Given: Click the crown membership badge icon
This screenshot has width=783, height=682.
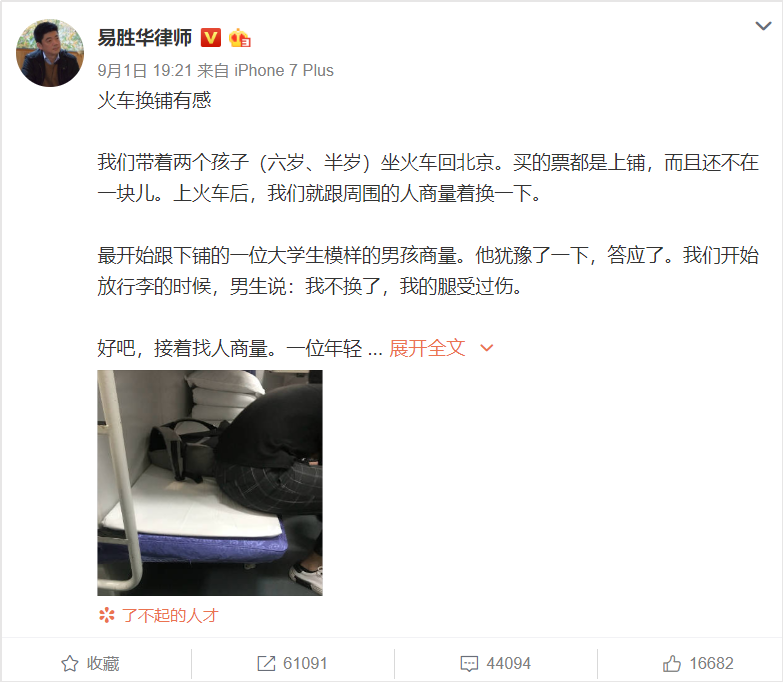Looking at the screenshot, I should coord(240,38).
